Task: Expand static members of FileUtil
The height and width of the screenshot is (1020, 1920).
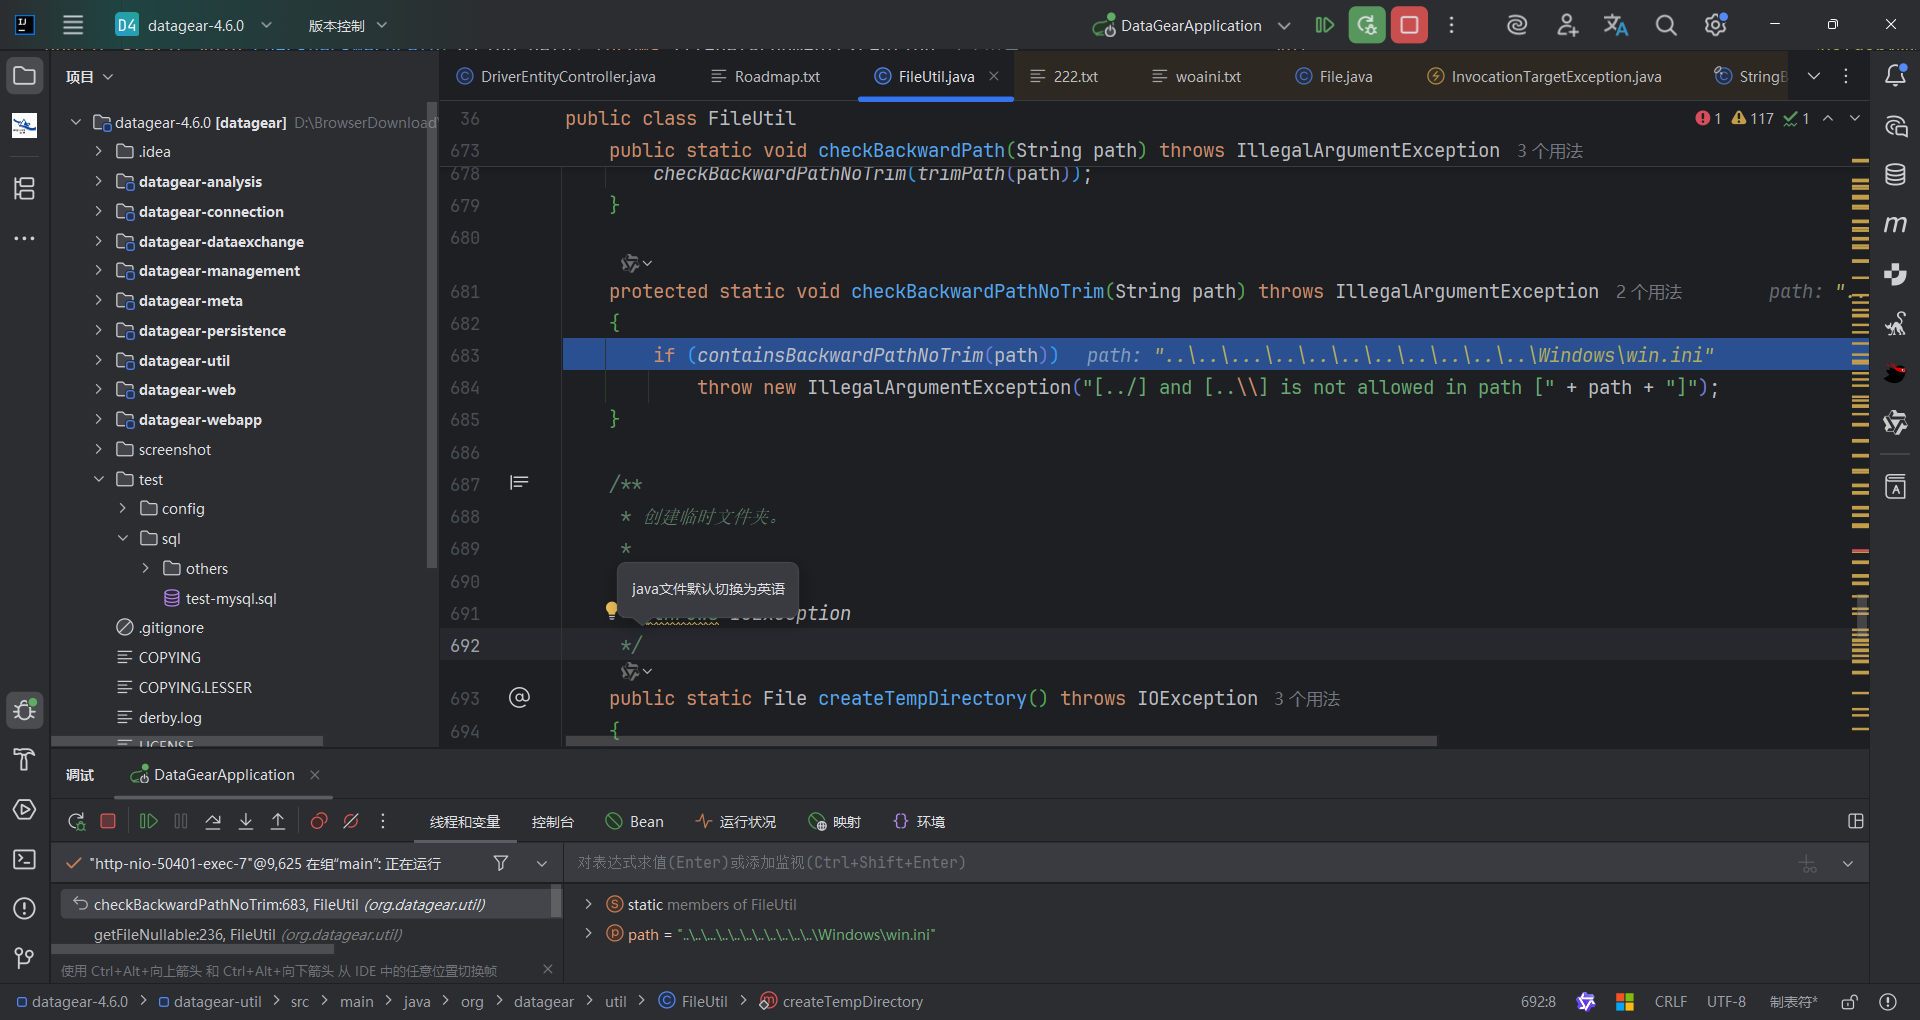Action: pos(588,904)
